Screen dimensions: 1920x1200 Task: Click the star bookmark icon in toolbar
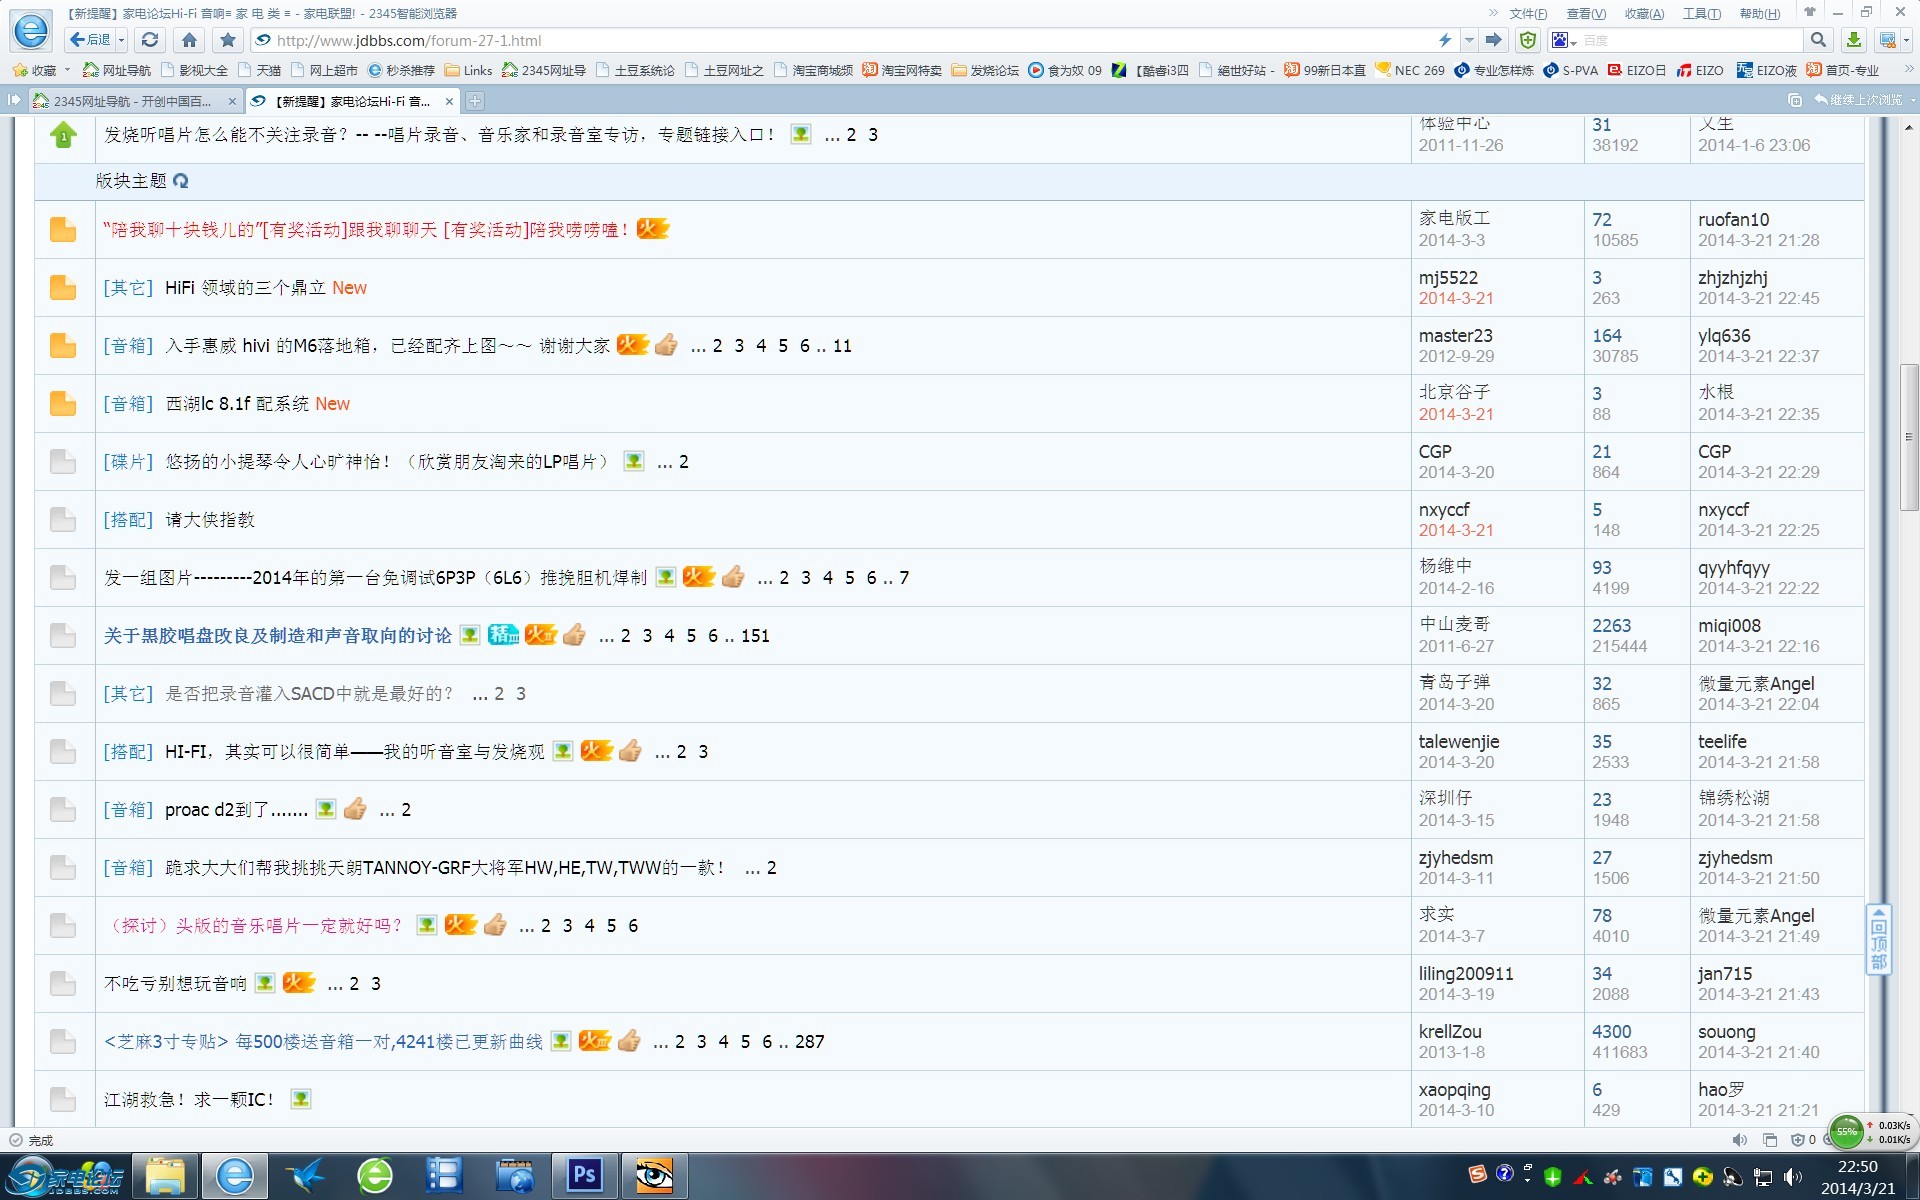228,40
